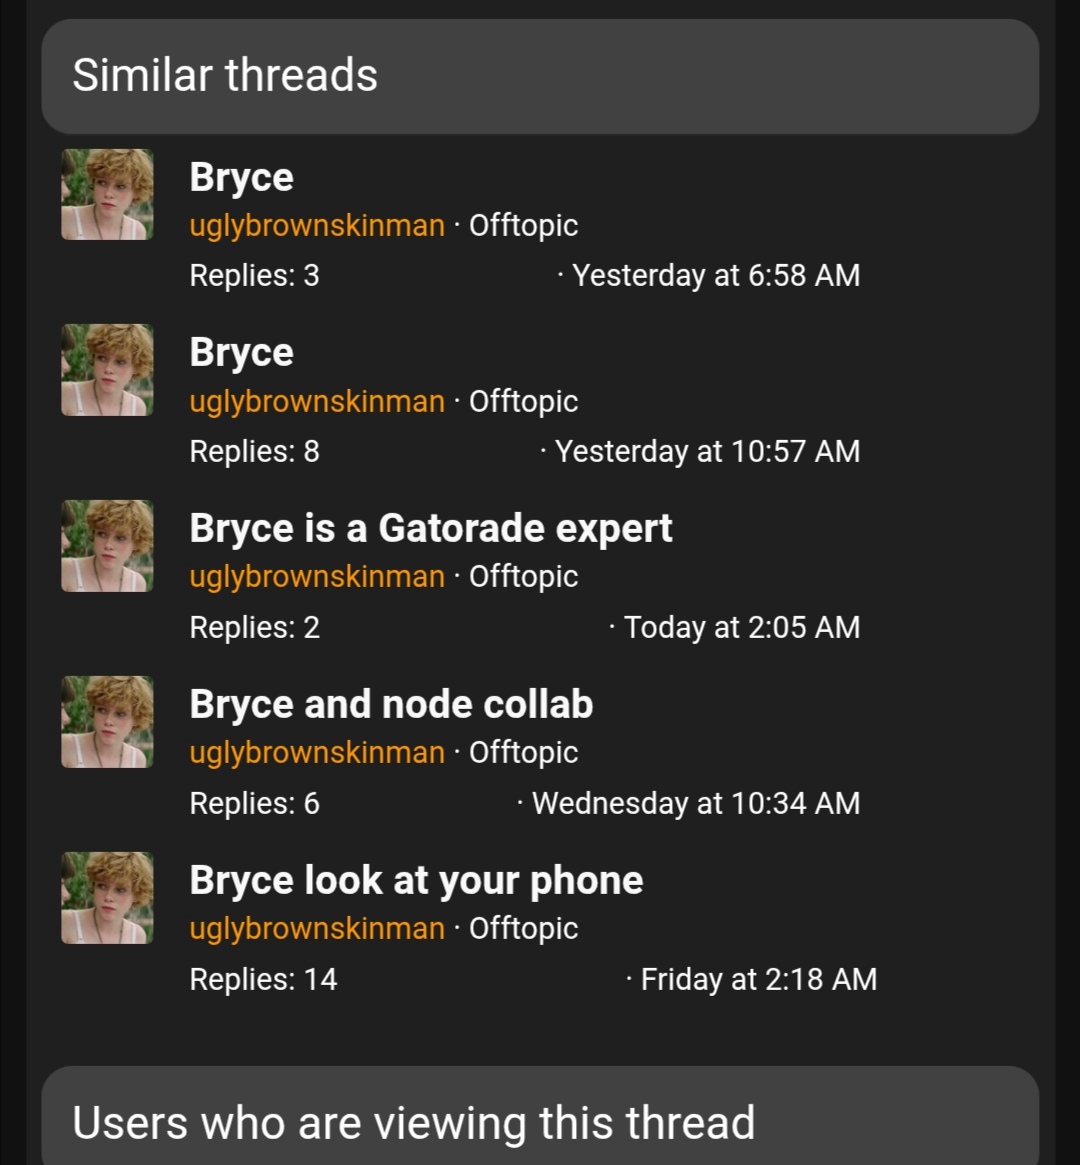Screen dimensions: 1080x1165
Task: View uglybrownskinman's profile under the node collab thread
Action: 316,752
